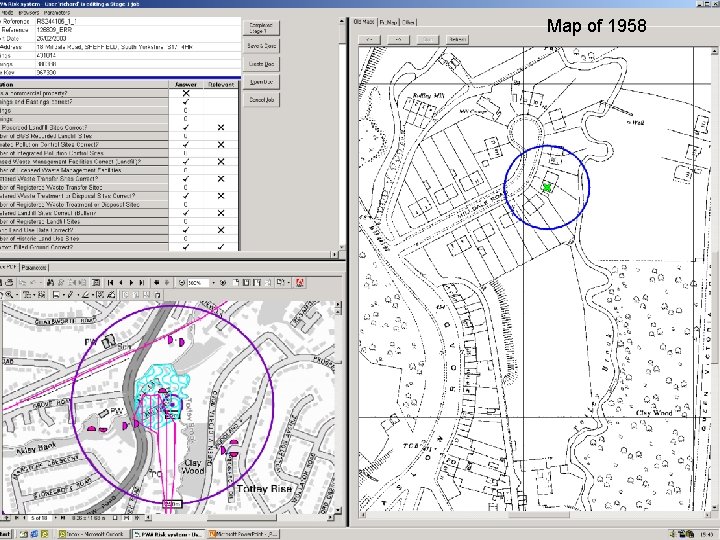Open Inbox - Microsoft Outlook from taskbar

92,534
